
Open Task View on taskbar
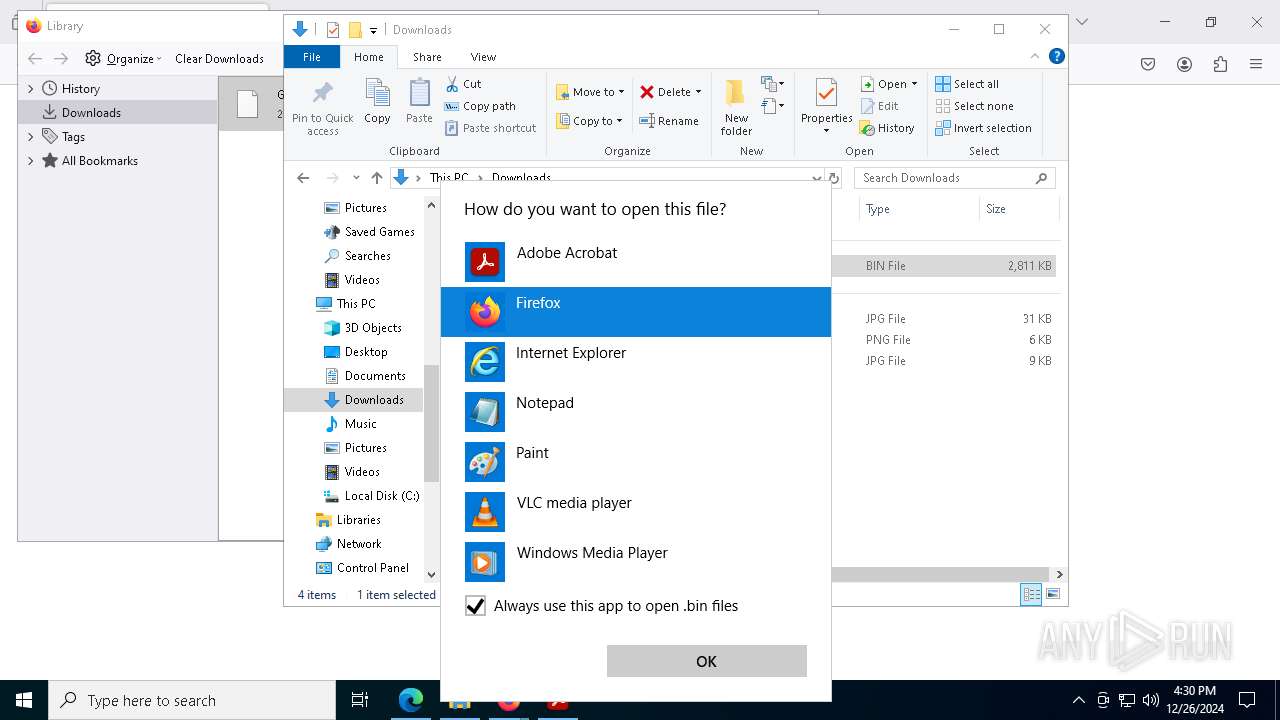coord(360,700)
